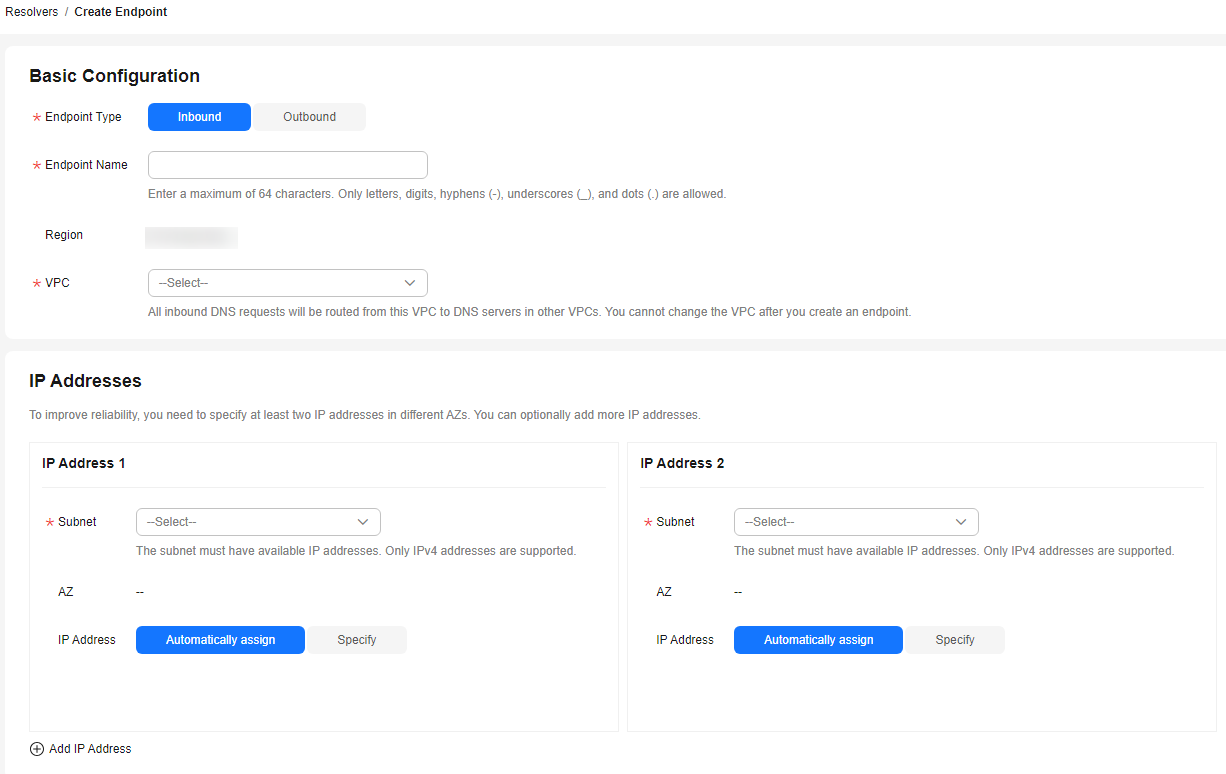Click the 64 characters hint text
Image resolution: width=1226 pixels, height=774 pixels.
(437, 194)
